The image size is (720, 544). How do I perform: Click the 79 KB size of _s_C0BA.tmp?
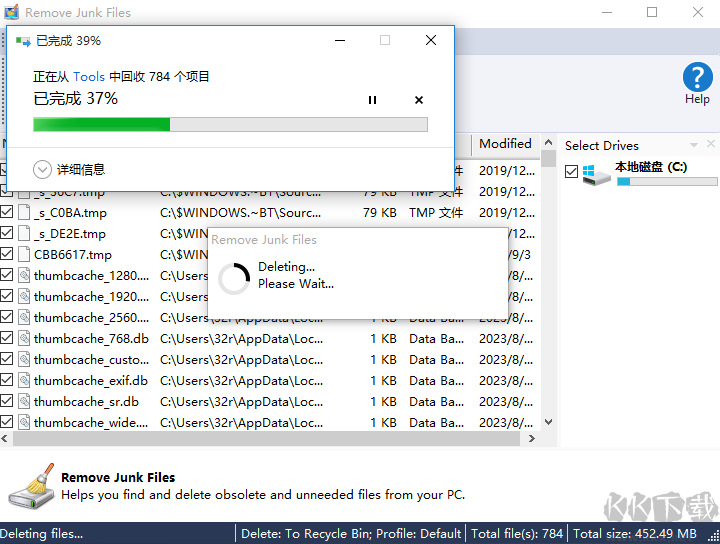coord(380,213)
